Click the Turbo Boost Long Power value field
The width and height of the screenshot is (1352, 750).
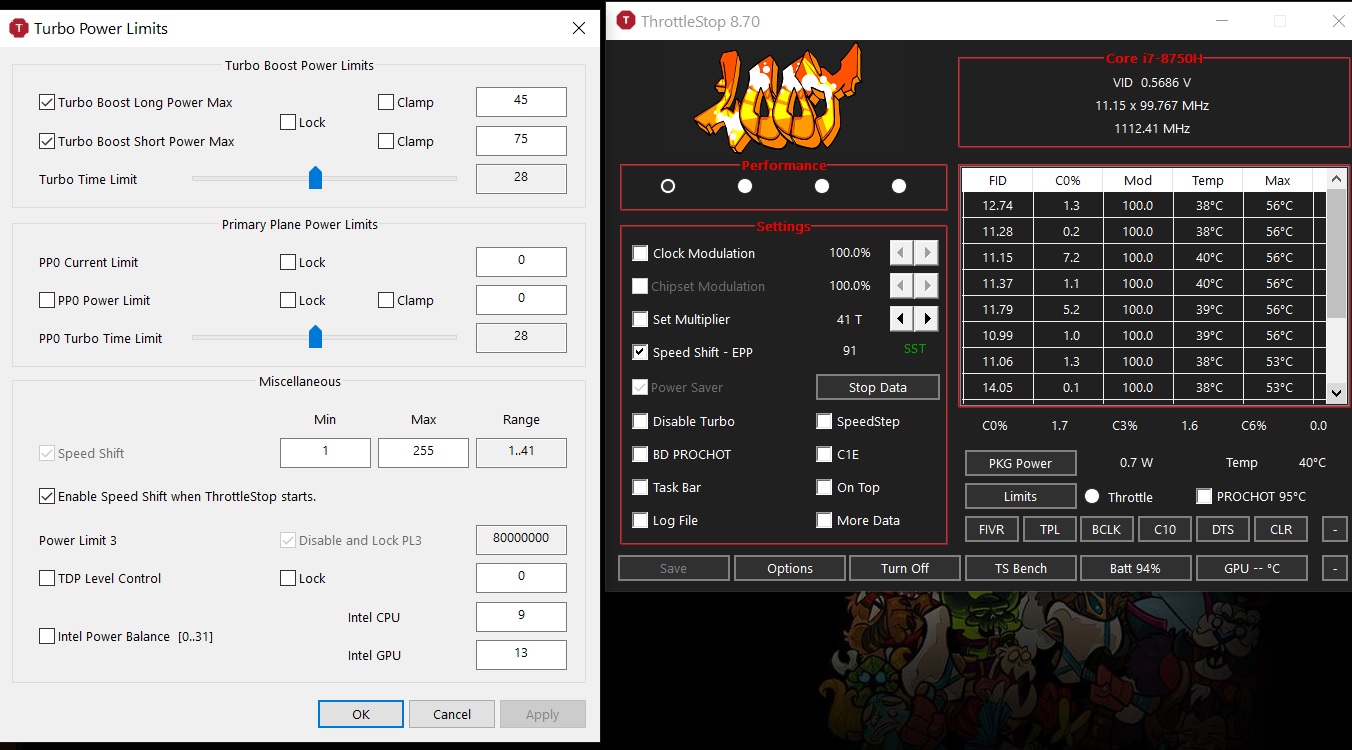(521, 101)
